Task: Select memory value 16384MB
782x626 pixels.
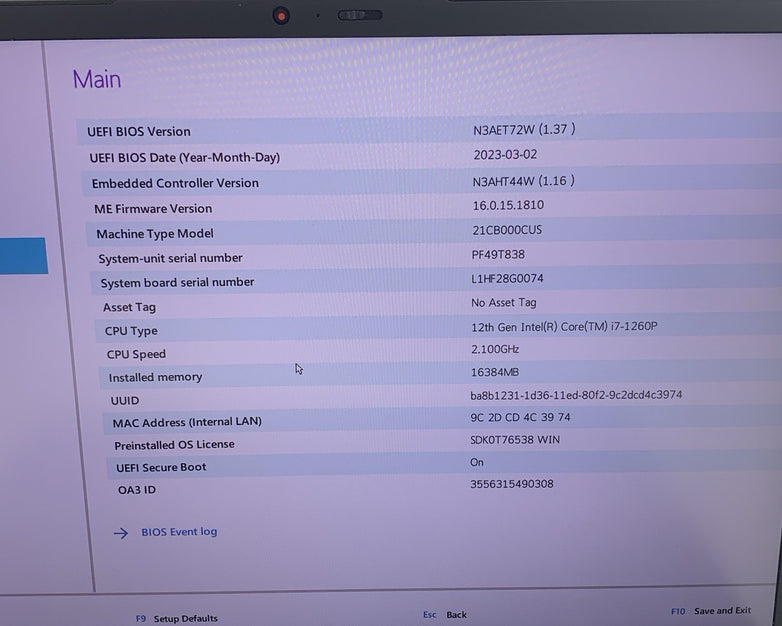Action: pyautogui.click(x=495, y=372)
